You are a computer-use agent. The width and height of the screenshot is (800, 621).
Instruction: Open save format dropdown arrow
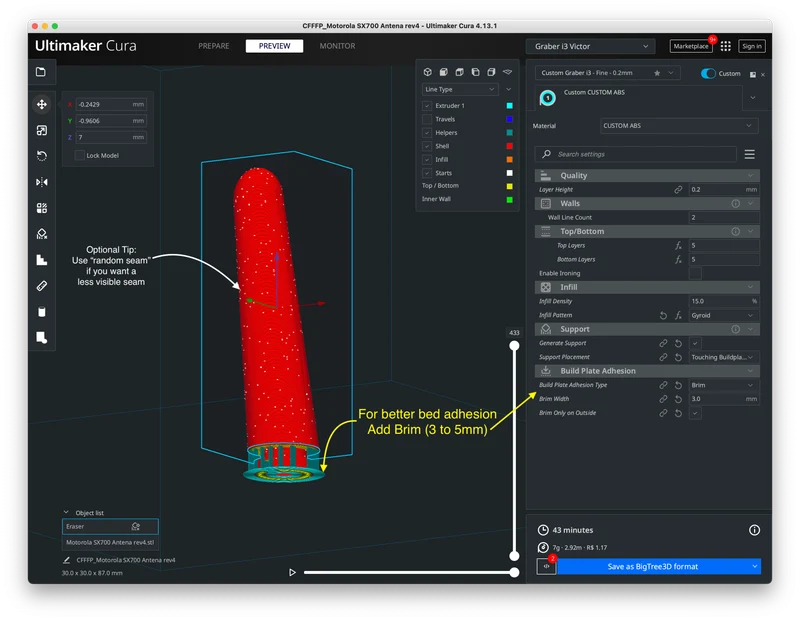(754, 566)
